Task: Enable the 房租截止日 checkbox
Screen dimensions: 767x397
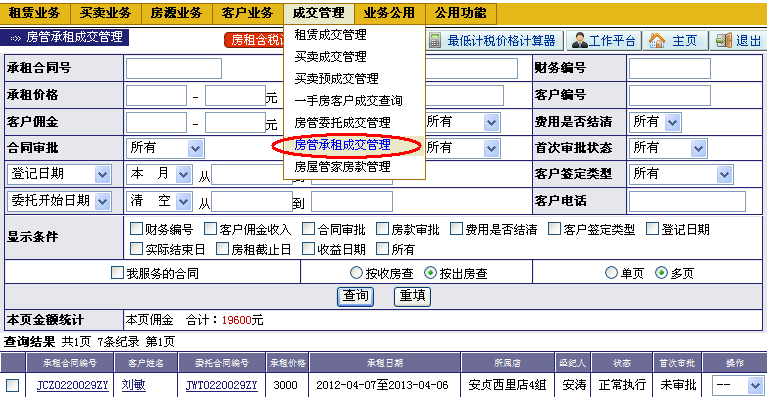Action: click(223, 249)
